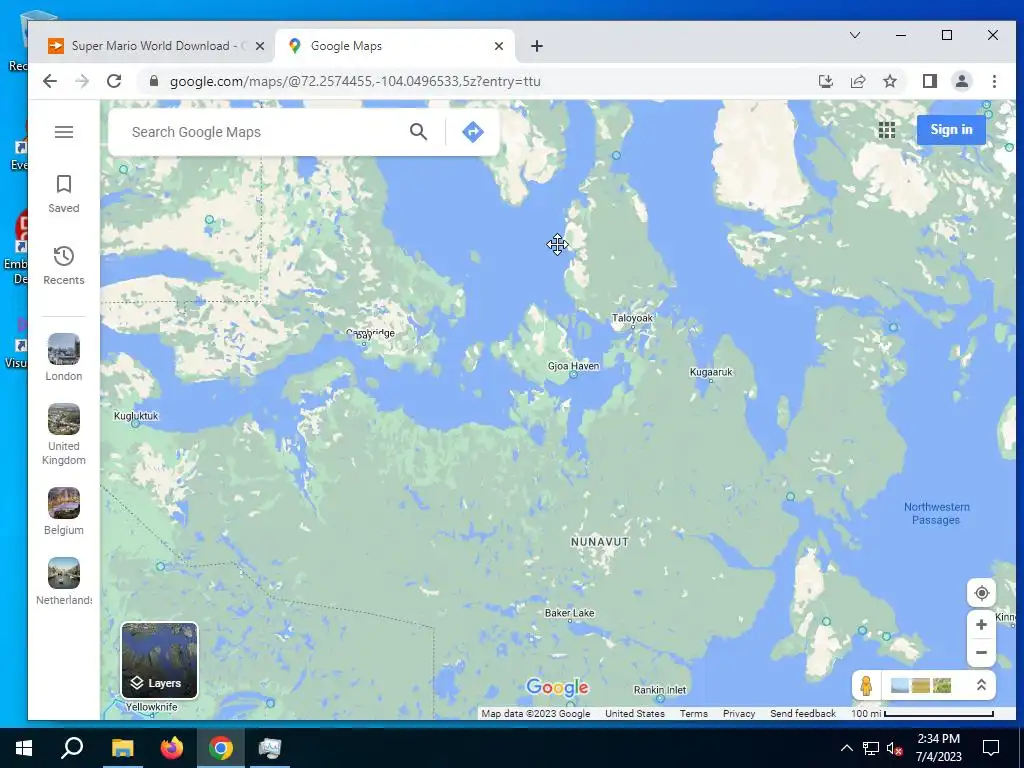Open the Google Maps hamburger menu
Image resolution: width=1024 pixels, height=768 pixels.
64,132
